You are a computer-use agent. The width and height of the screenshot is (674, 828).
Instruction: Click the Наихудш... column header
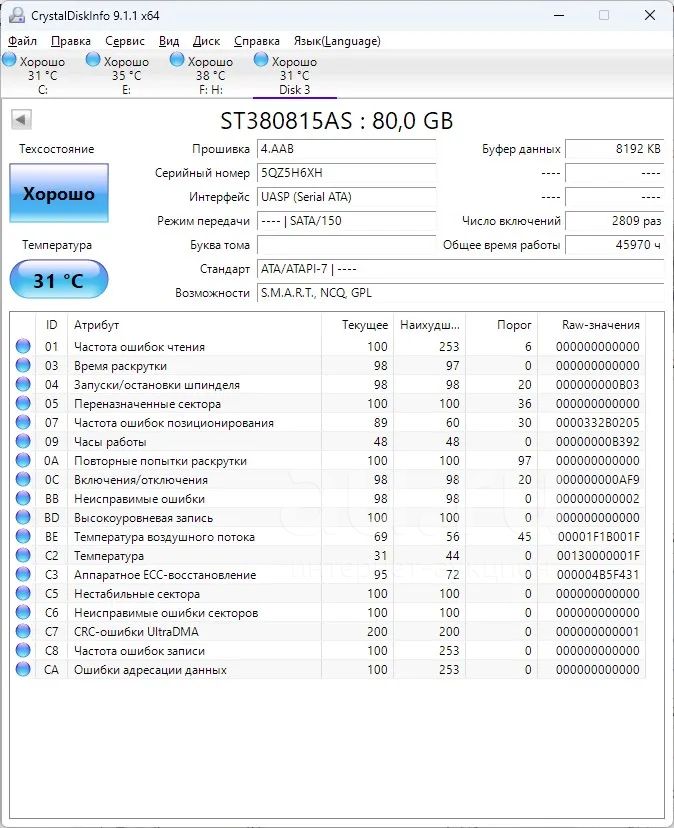coord(430,325)
